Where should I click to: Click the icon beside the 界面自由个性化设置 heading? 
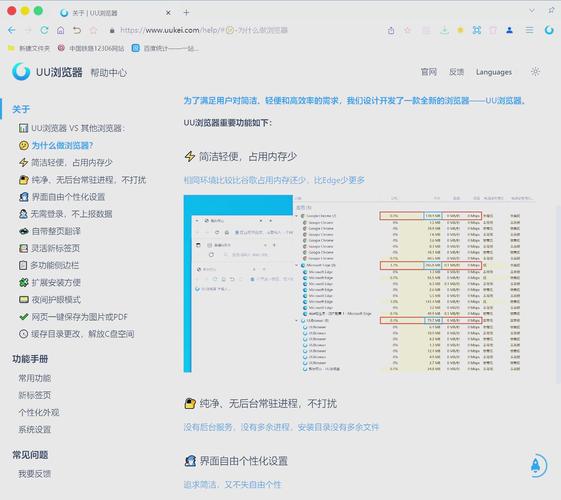pos(190,461)
